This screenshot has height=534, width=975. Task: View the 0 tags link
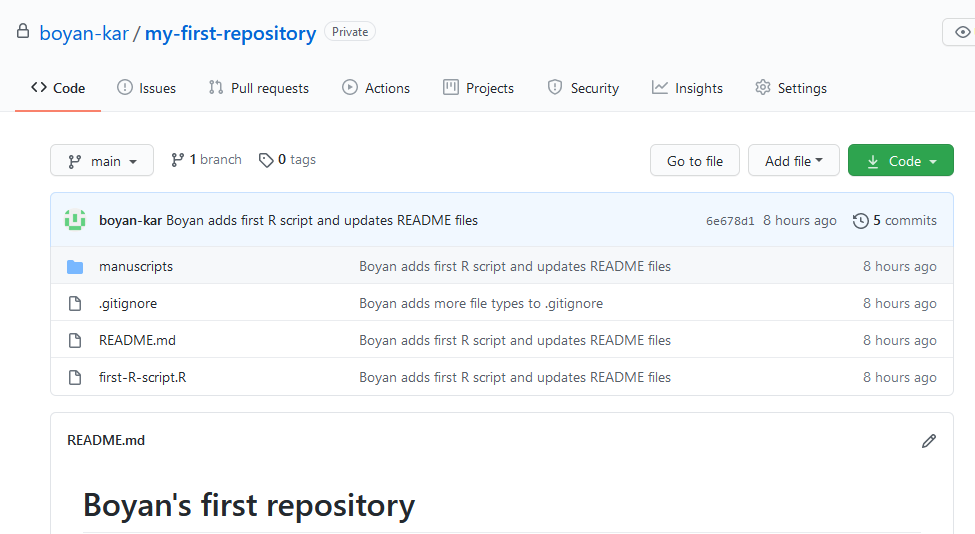(287, 160)
